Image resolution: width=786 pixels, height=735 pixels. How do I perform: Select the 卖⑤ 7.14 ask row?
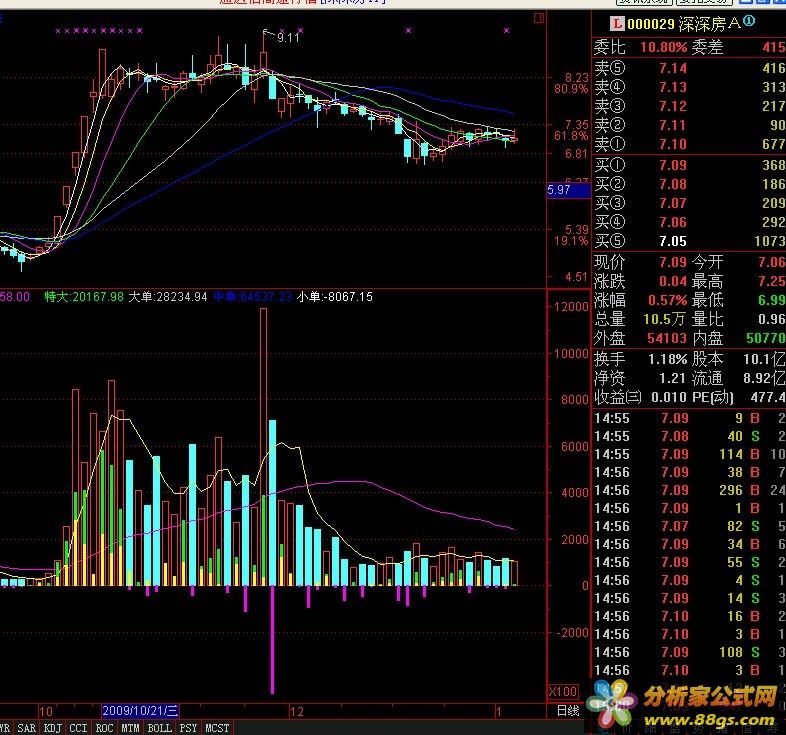click(x=689, y=68)
